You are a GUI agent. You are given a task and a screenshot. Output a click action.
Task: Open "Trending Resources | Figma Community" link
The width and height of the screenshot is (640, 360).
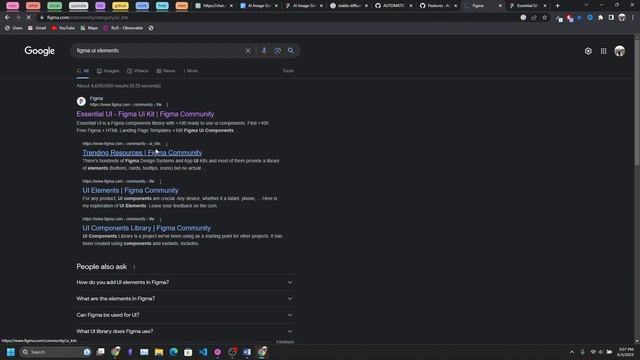coord(142,153)
